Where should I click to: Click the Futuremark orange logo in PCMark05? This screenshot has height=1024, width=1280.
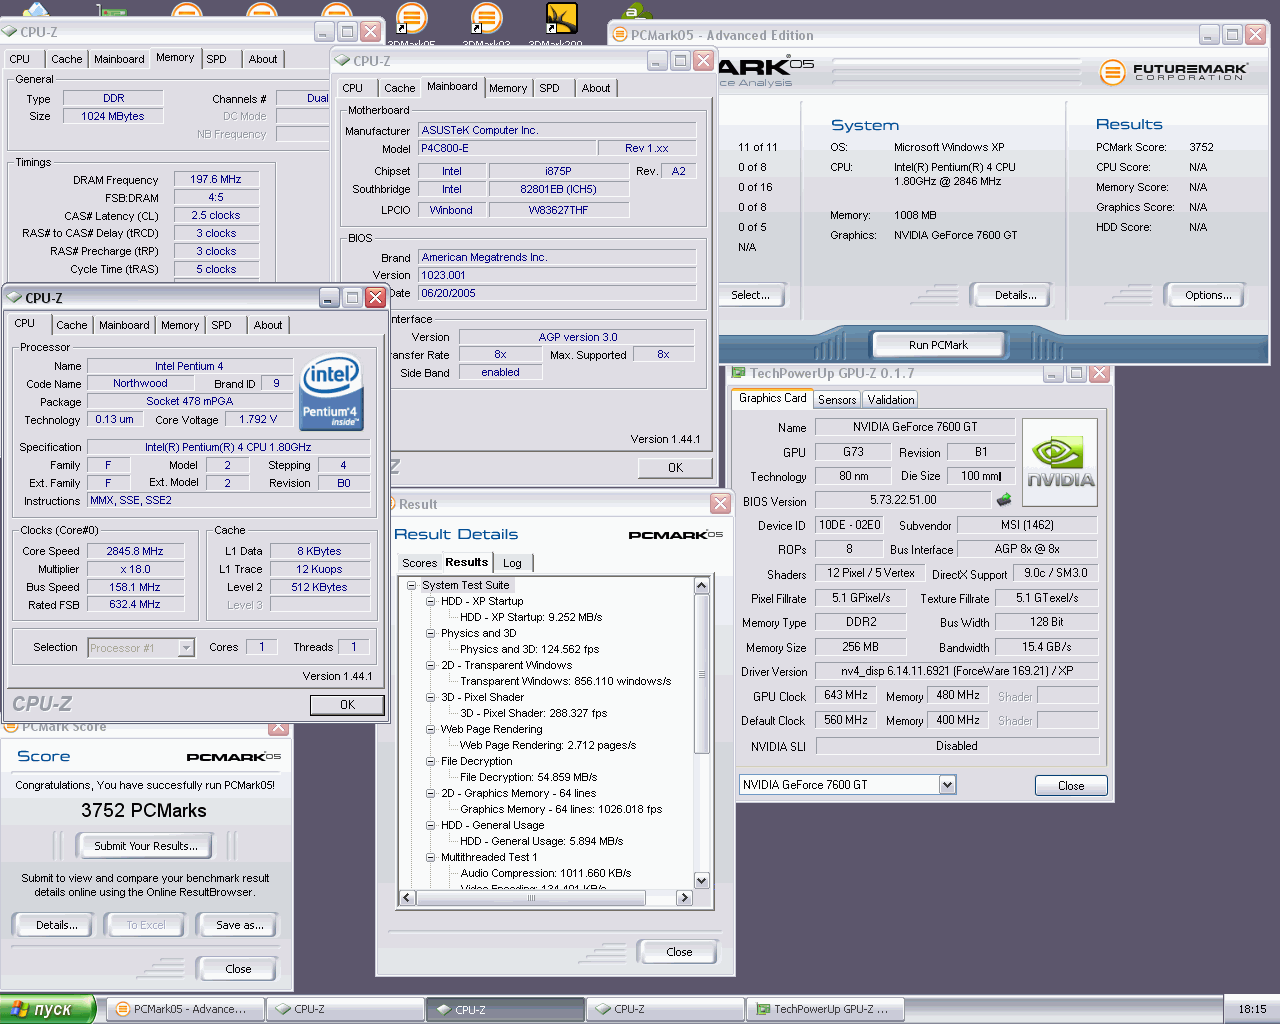(1112, 72)
